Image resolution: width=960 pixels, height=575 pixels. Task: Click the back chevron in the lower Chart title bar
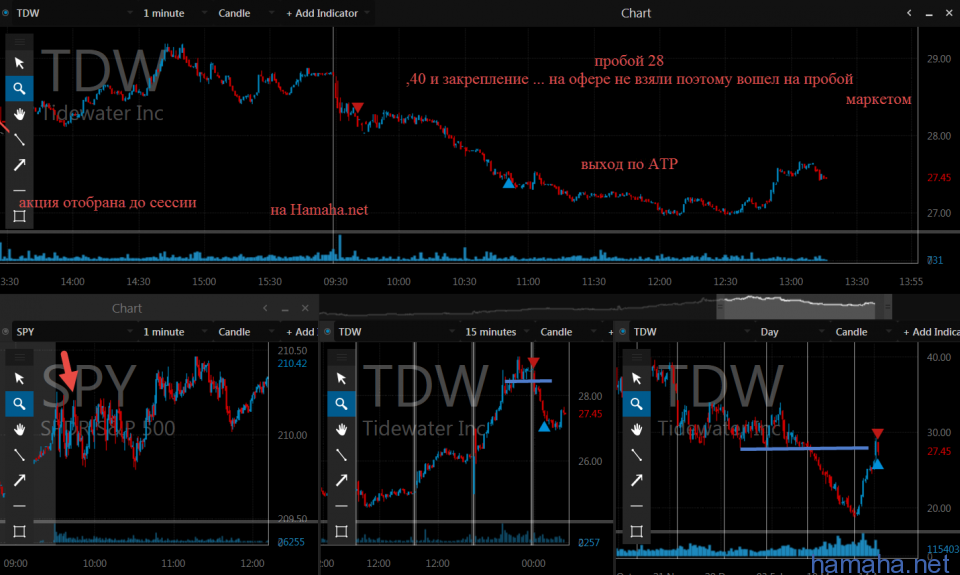tap(265, 308)
